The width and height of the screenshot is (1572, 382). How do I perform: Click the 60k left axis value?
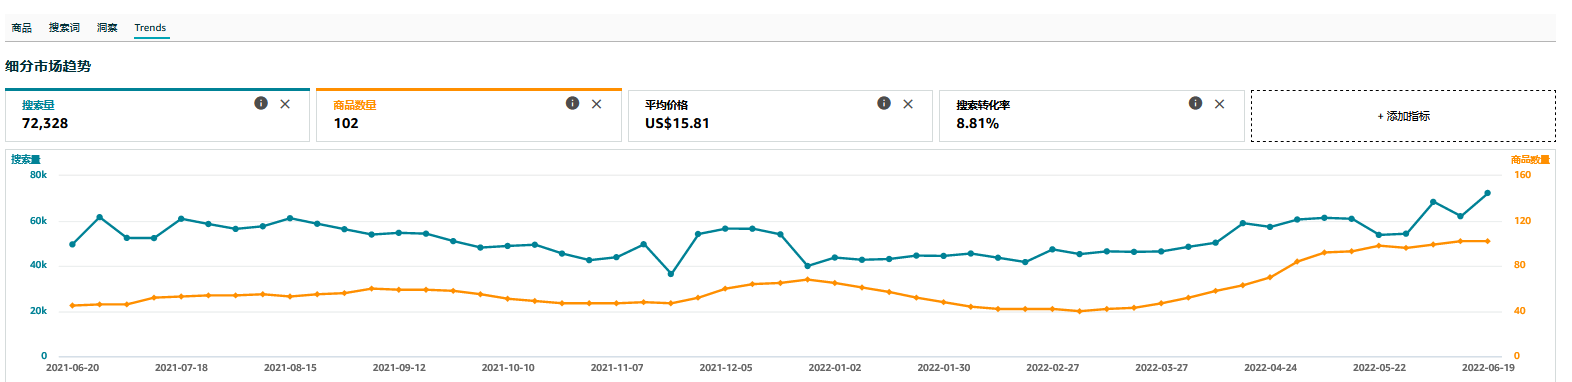pyautogui.click(x=38, y=220)
